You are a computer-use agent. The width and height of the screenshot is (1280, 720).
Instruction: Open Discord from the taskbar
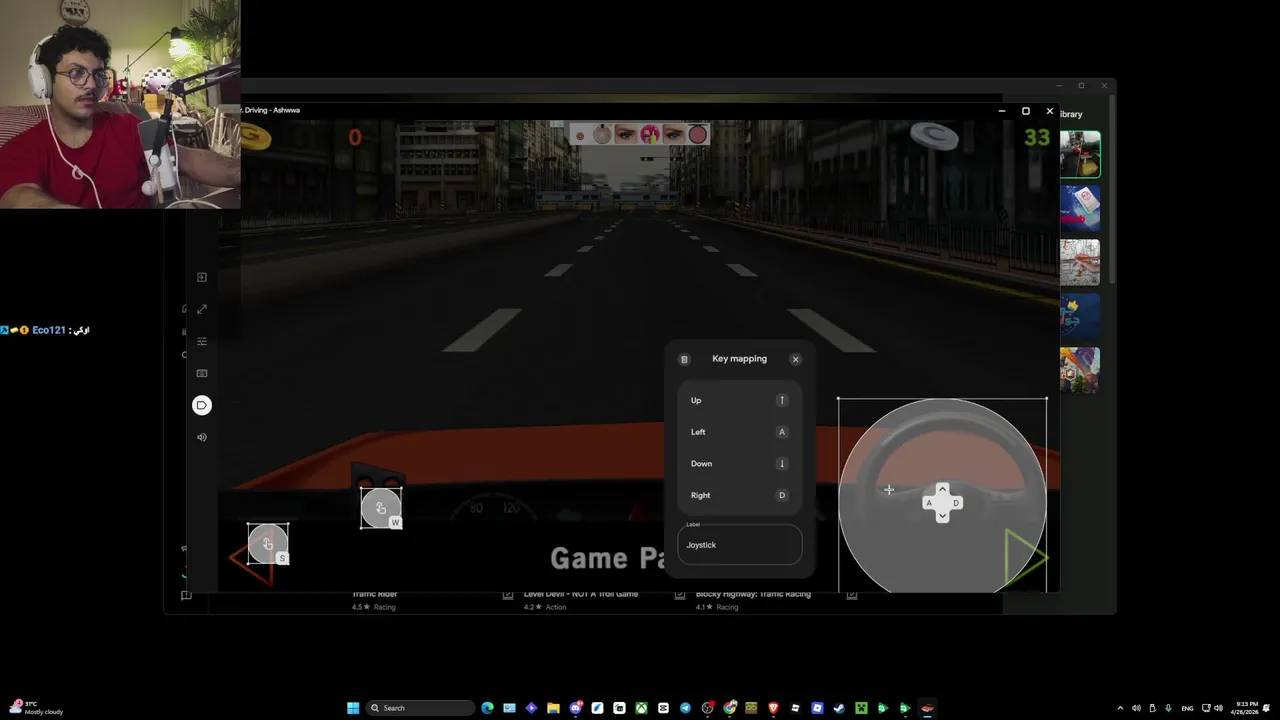click(x=575, y=708)
